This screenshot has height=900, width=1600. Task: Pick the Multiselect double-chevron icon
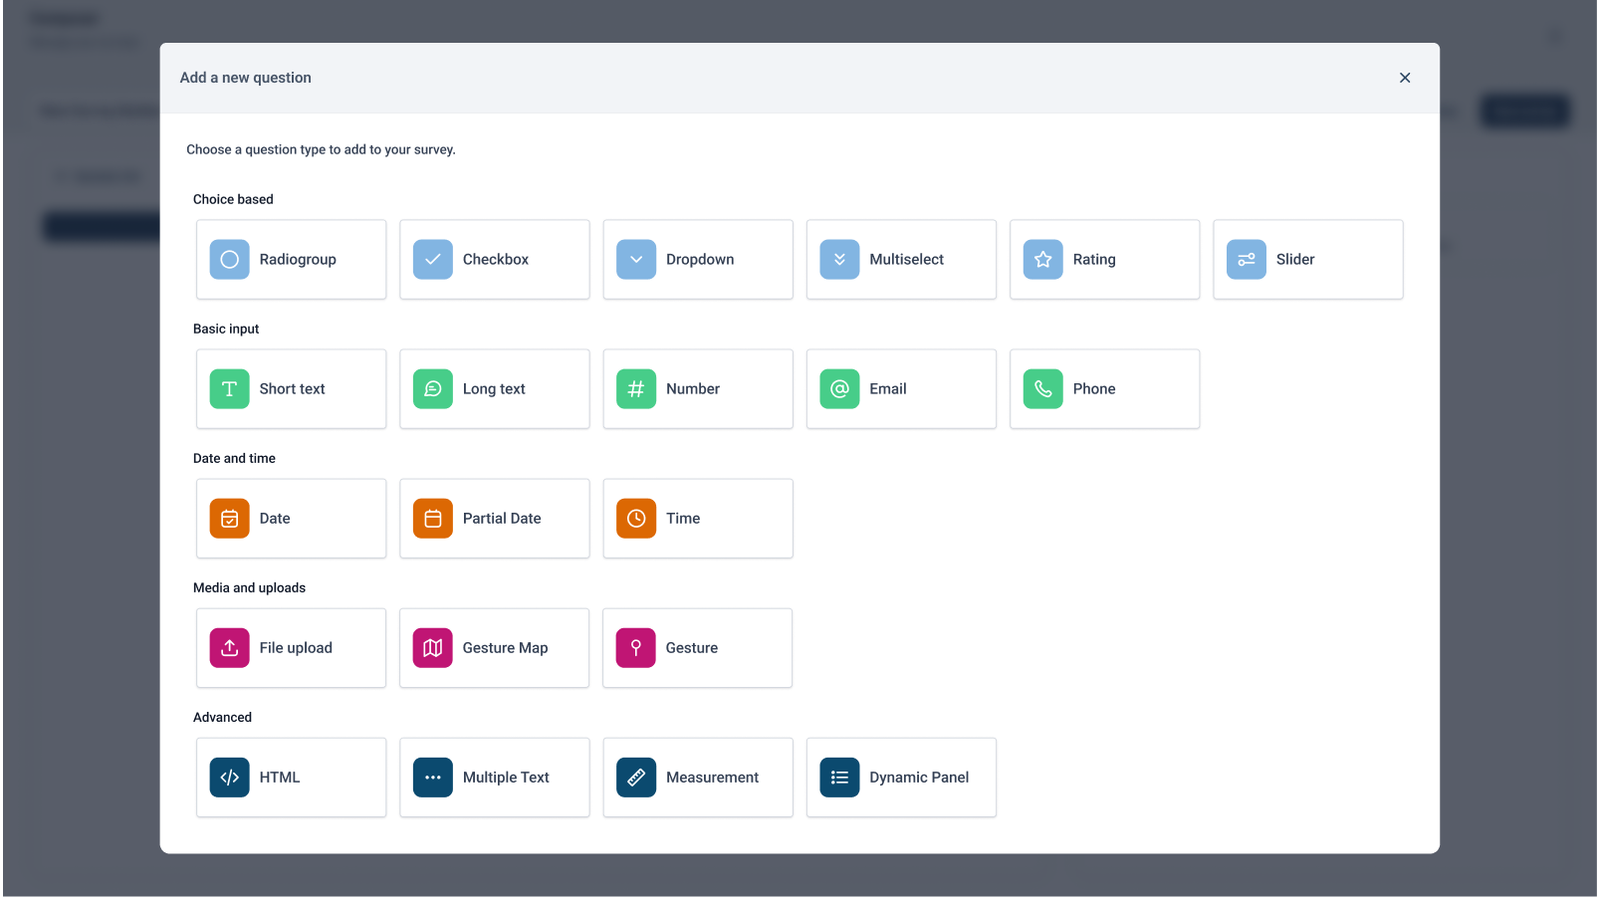[840, 259]
